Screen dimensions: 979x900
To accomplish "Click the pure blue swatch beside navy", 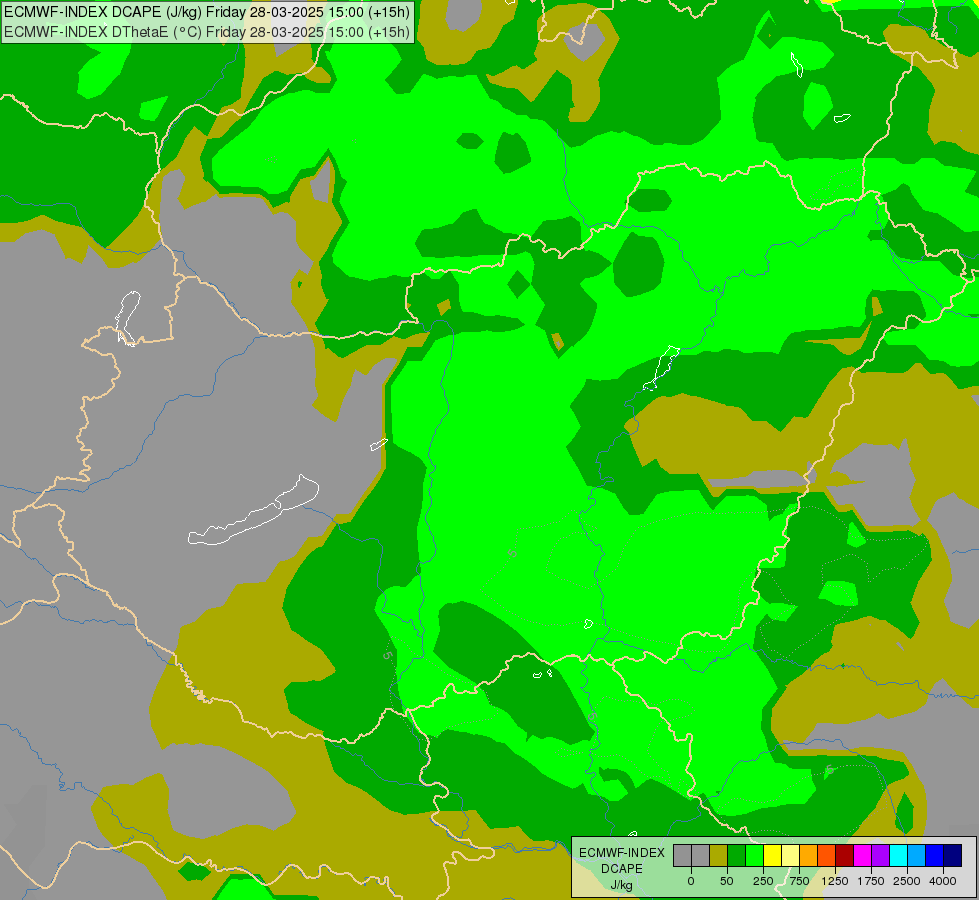I will (934, 855).
